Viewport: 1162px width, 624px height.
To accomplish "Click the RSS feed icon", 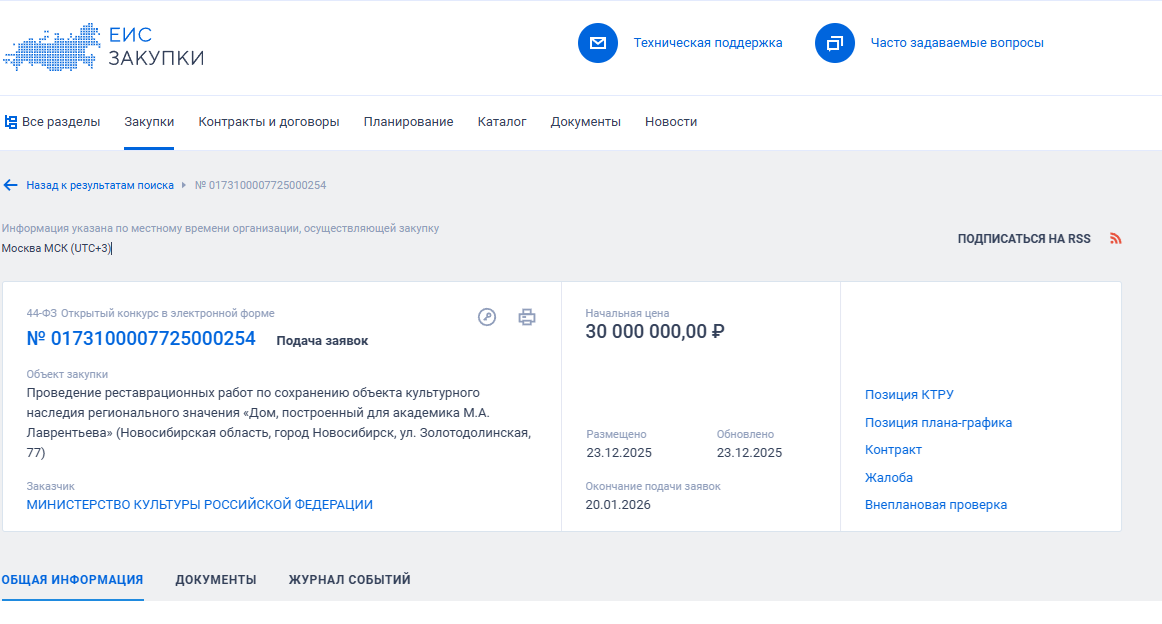I will click(x=1116, y=239).
